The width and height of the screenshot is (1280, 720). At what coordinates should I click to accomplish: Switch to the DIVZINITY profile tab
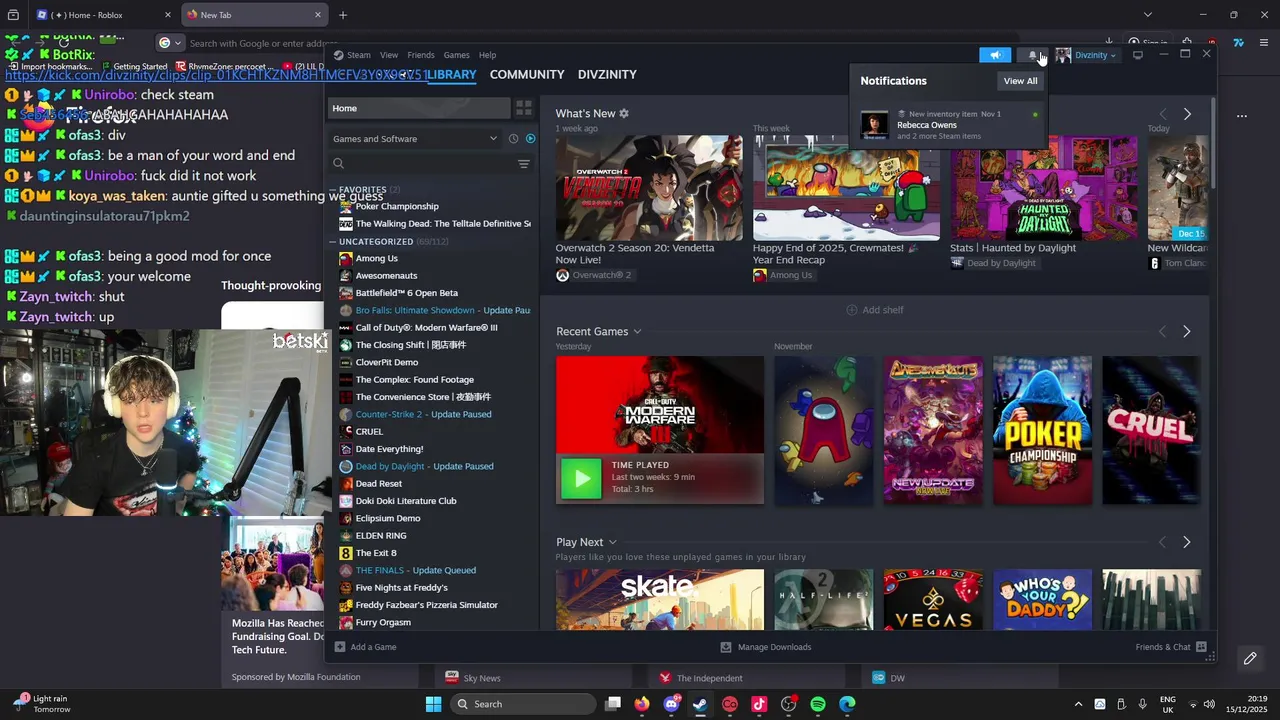point(607,75)
